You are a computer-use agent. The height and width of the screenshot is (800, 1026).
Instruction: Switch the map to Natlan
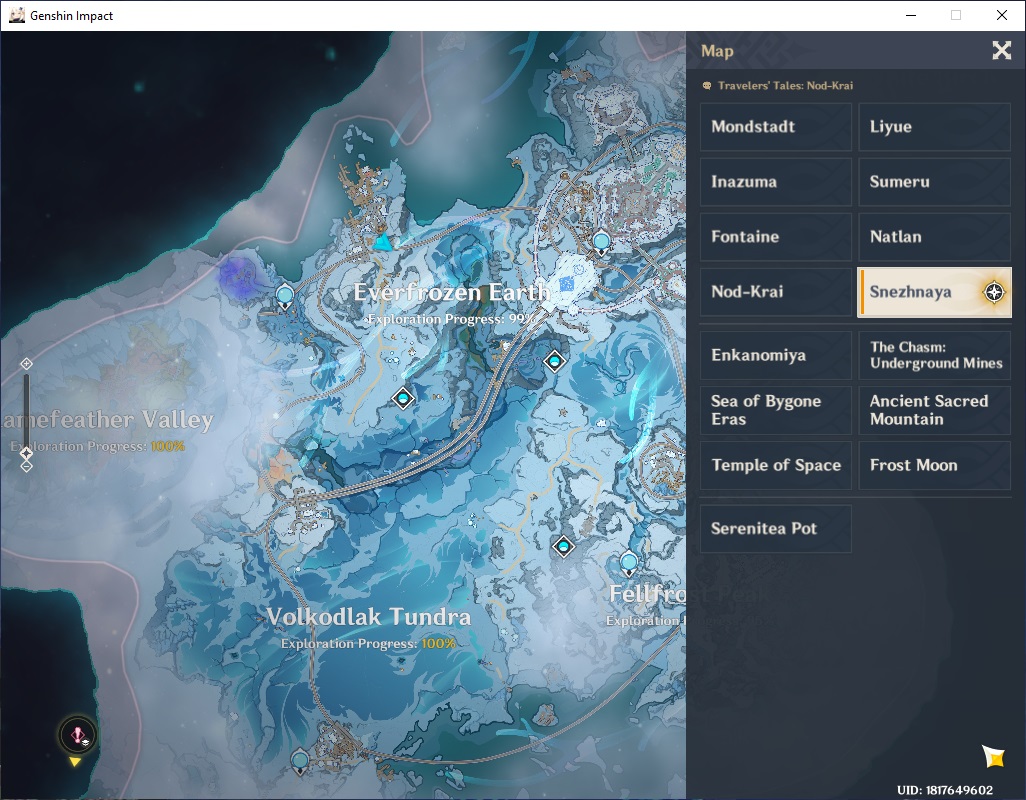[x=934, y=237]
